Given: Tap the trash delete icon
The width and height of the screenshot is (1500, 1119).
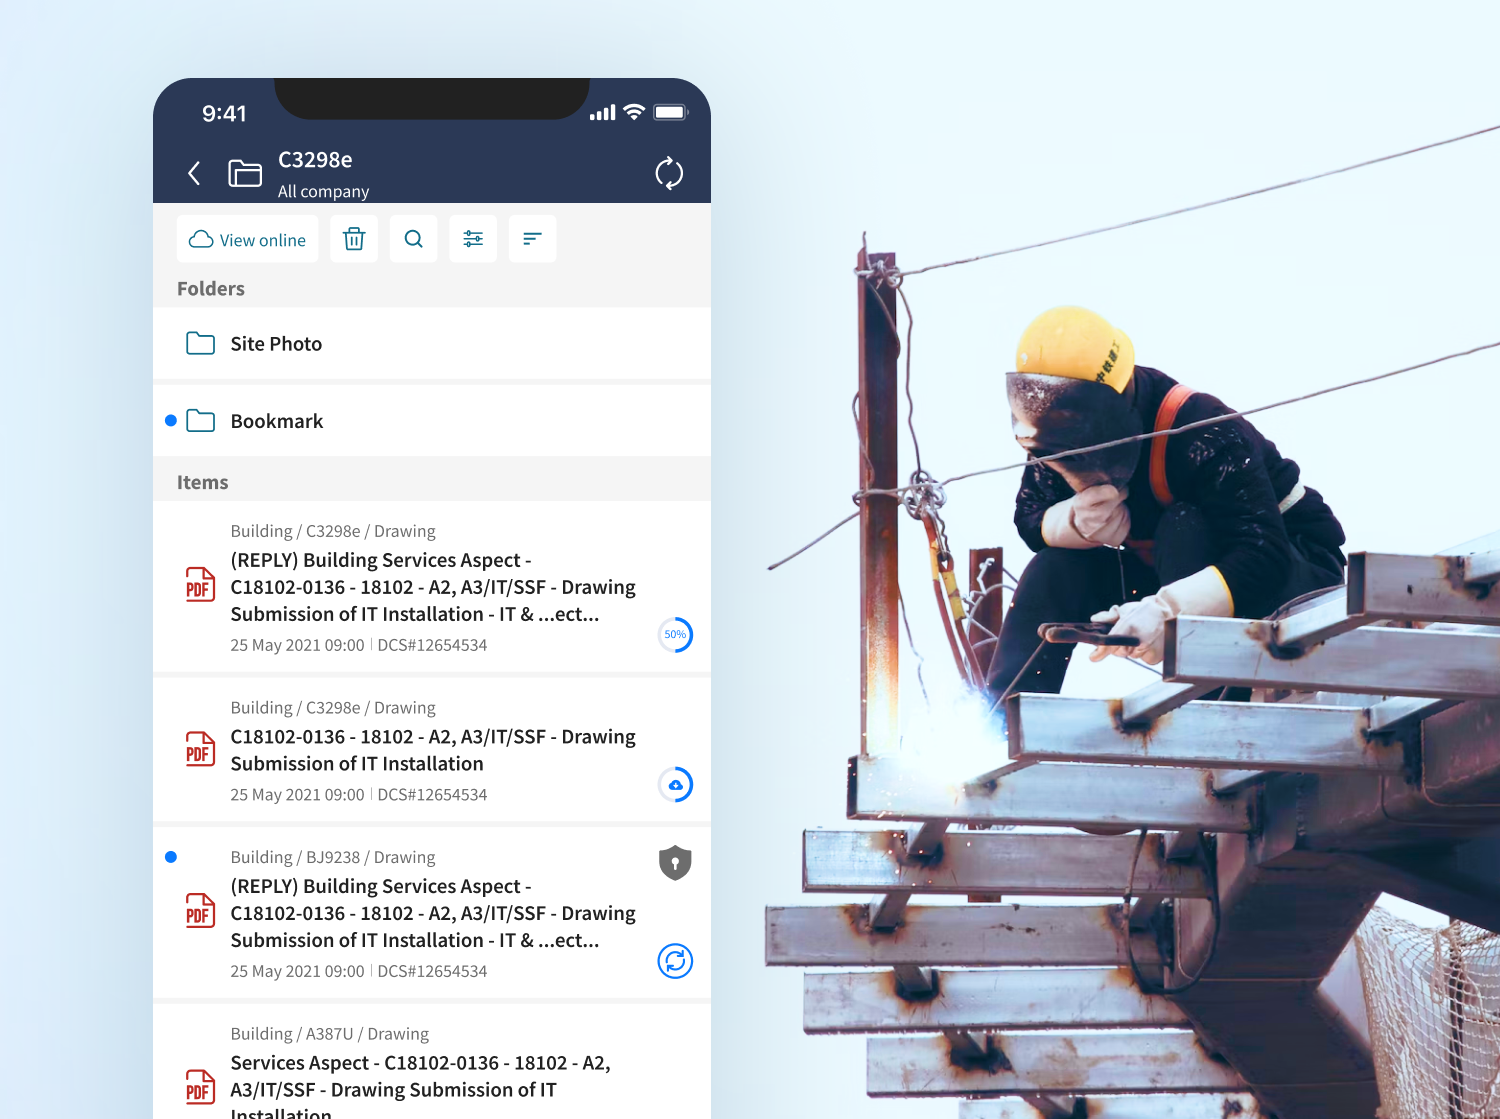Looking at the screenshot, I should click(354, 239).
